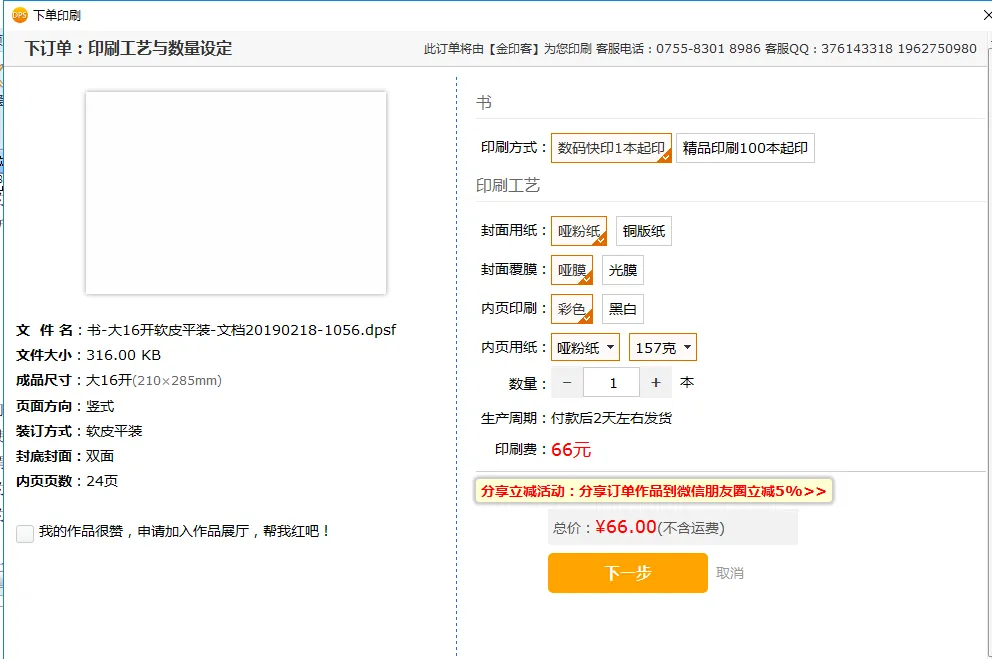Click the 24页 page count text
Viewport: 992px width, 659px height.
102,481
